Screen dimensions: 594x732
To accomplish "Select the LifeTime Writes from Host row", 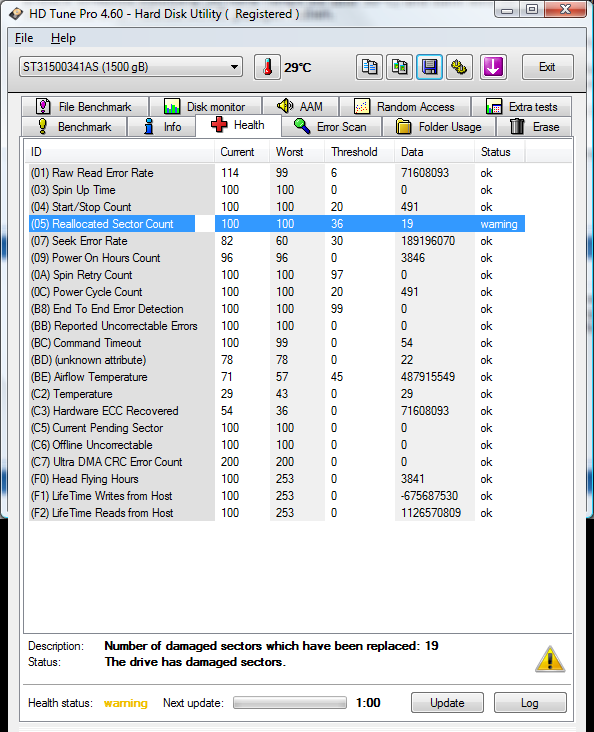I will coord(277,496).
